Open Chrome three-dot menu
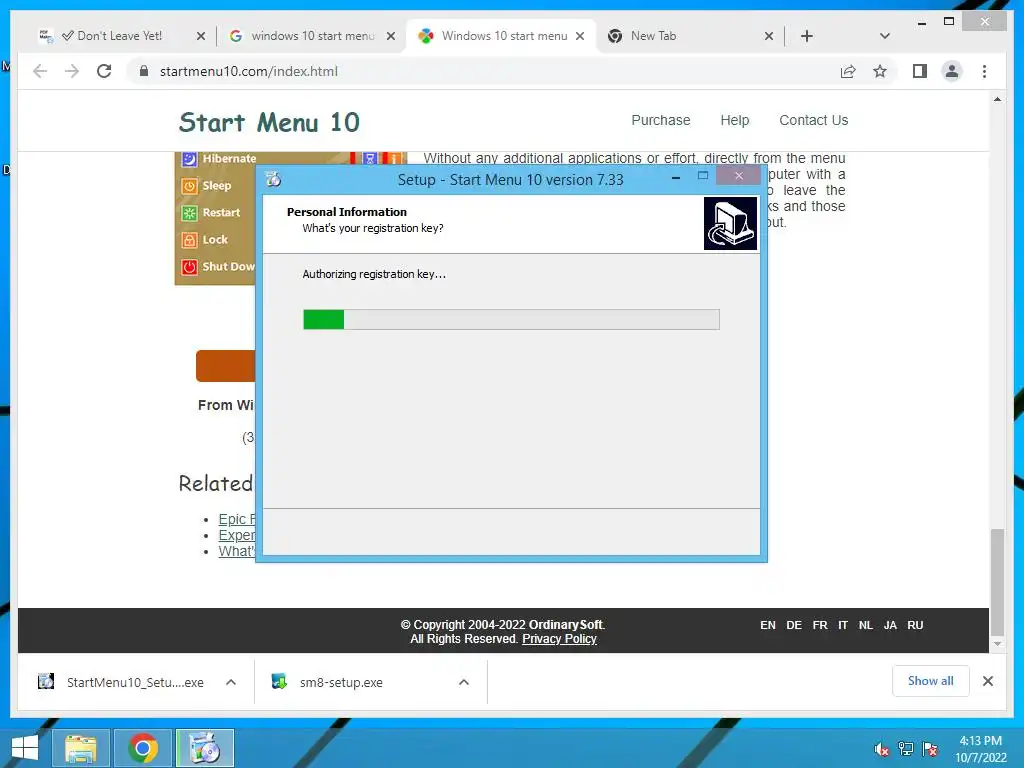1024x768 pixels. [x=984, y=71]
